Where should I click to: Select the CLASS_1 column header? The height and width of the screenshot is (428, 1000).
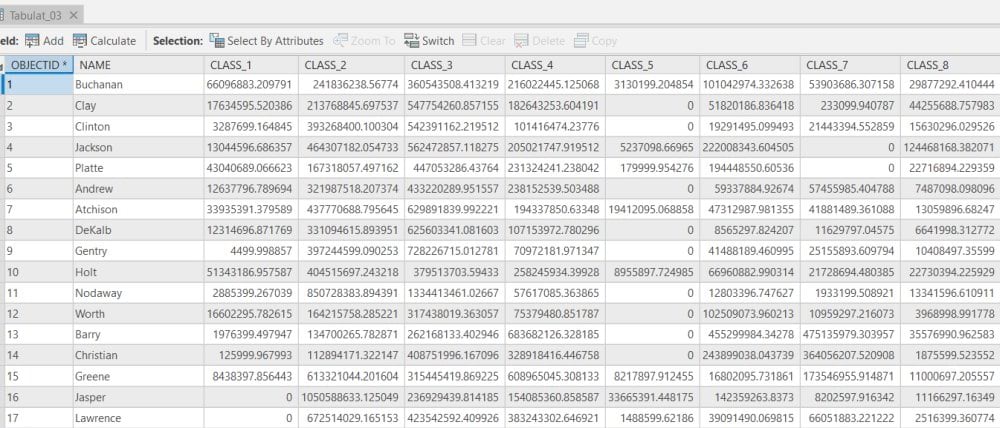(252, 65)
